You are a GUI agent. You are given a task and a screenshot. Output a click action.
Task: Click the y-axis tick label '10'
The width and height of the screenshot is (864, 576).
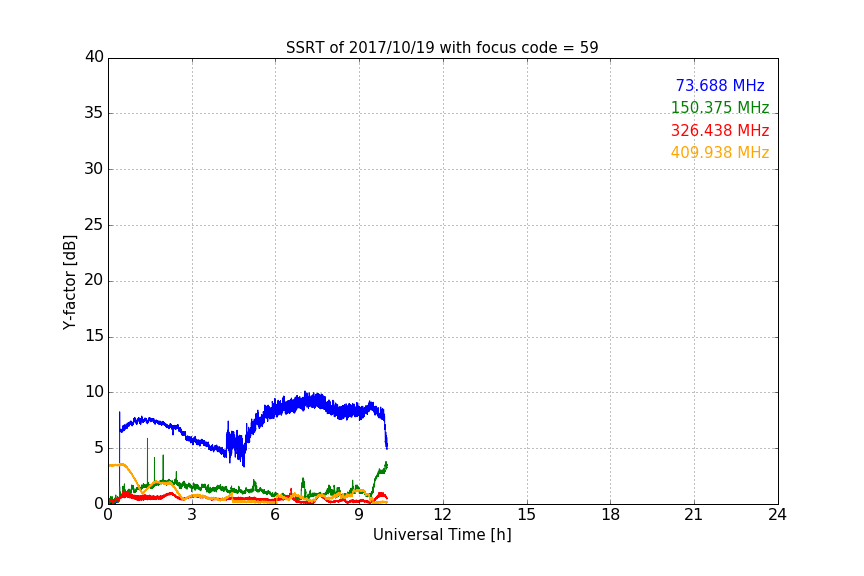[94, 392]
